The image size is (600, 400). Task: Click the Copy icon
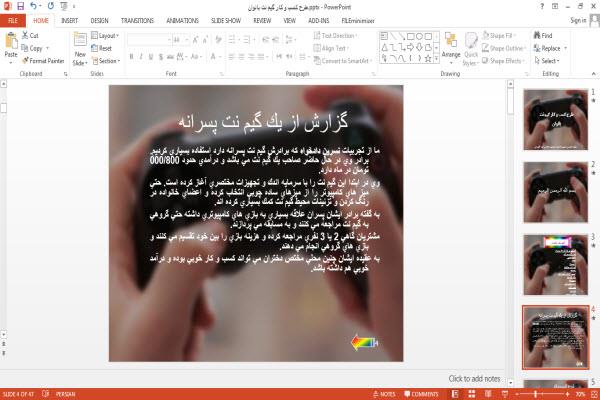25,48
